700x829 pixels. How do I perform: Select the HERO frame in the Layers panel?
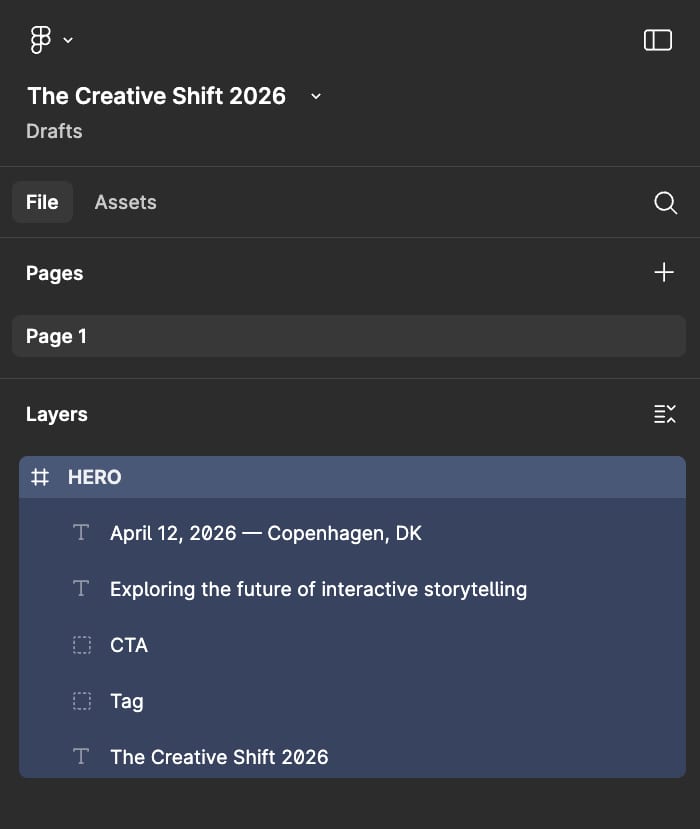click(x=95, y=477)
